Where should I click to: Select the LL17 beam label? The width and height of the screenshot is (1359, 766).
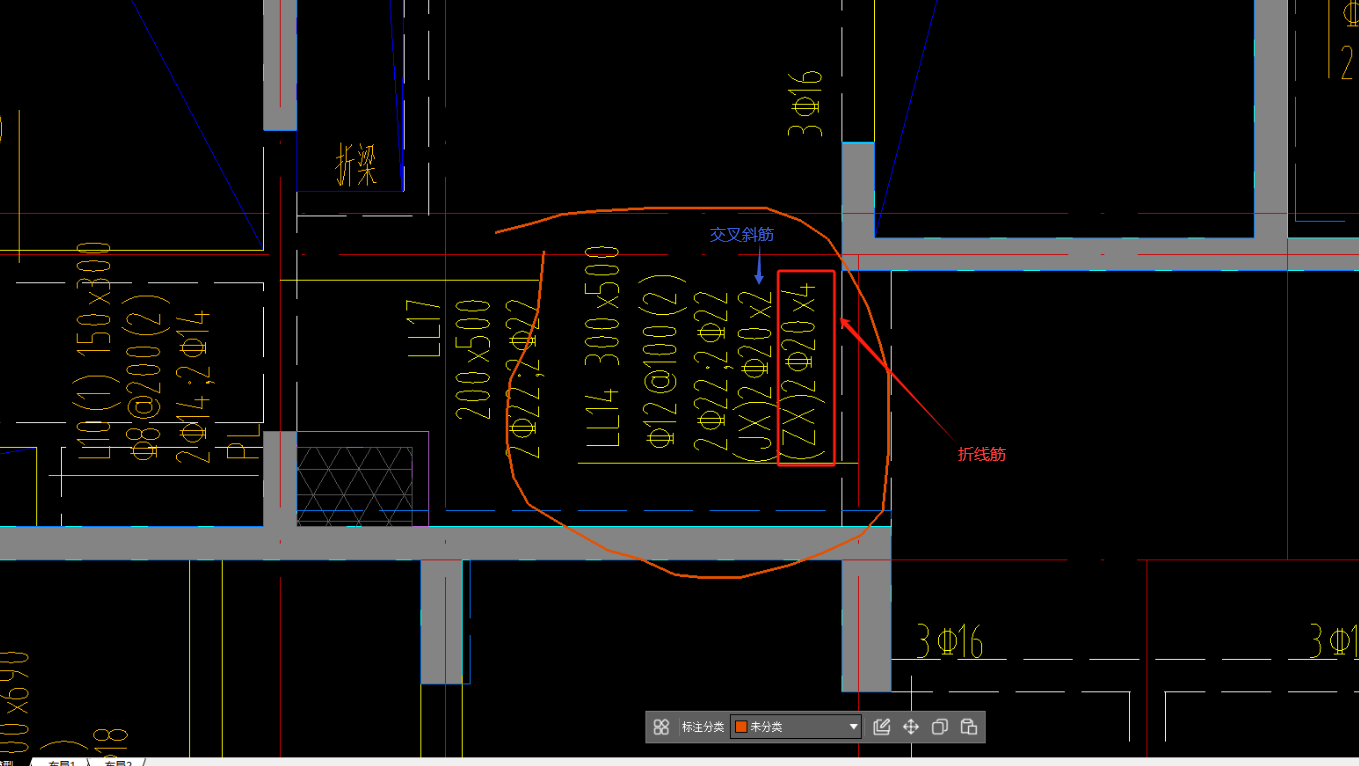424,329
